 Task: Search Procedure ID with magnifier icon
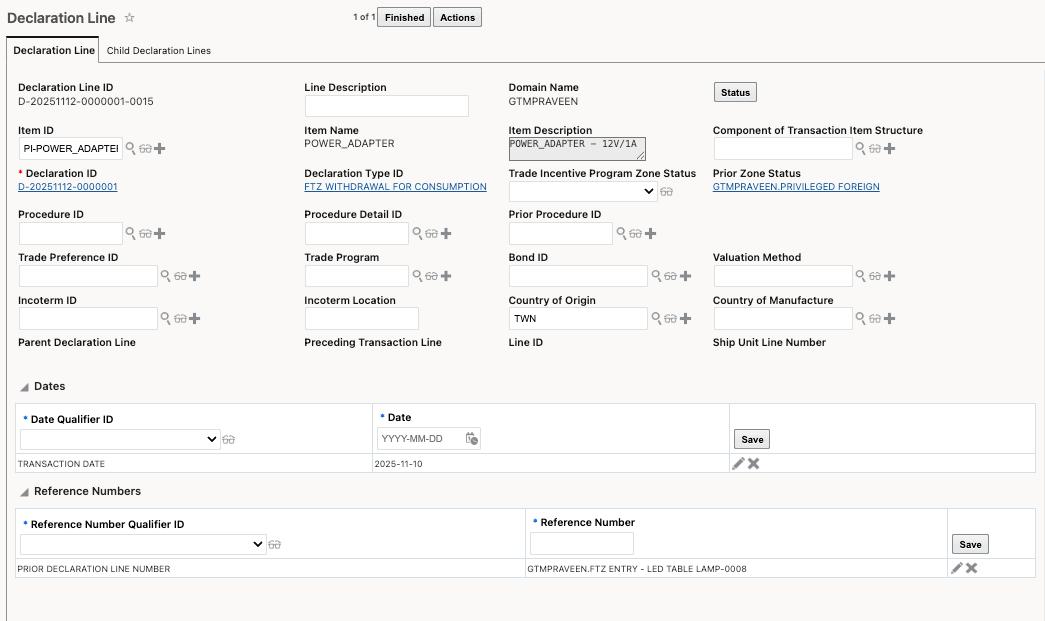tap(131, 233)
